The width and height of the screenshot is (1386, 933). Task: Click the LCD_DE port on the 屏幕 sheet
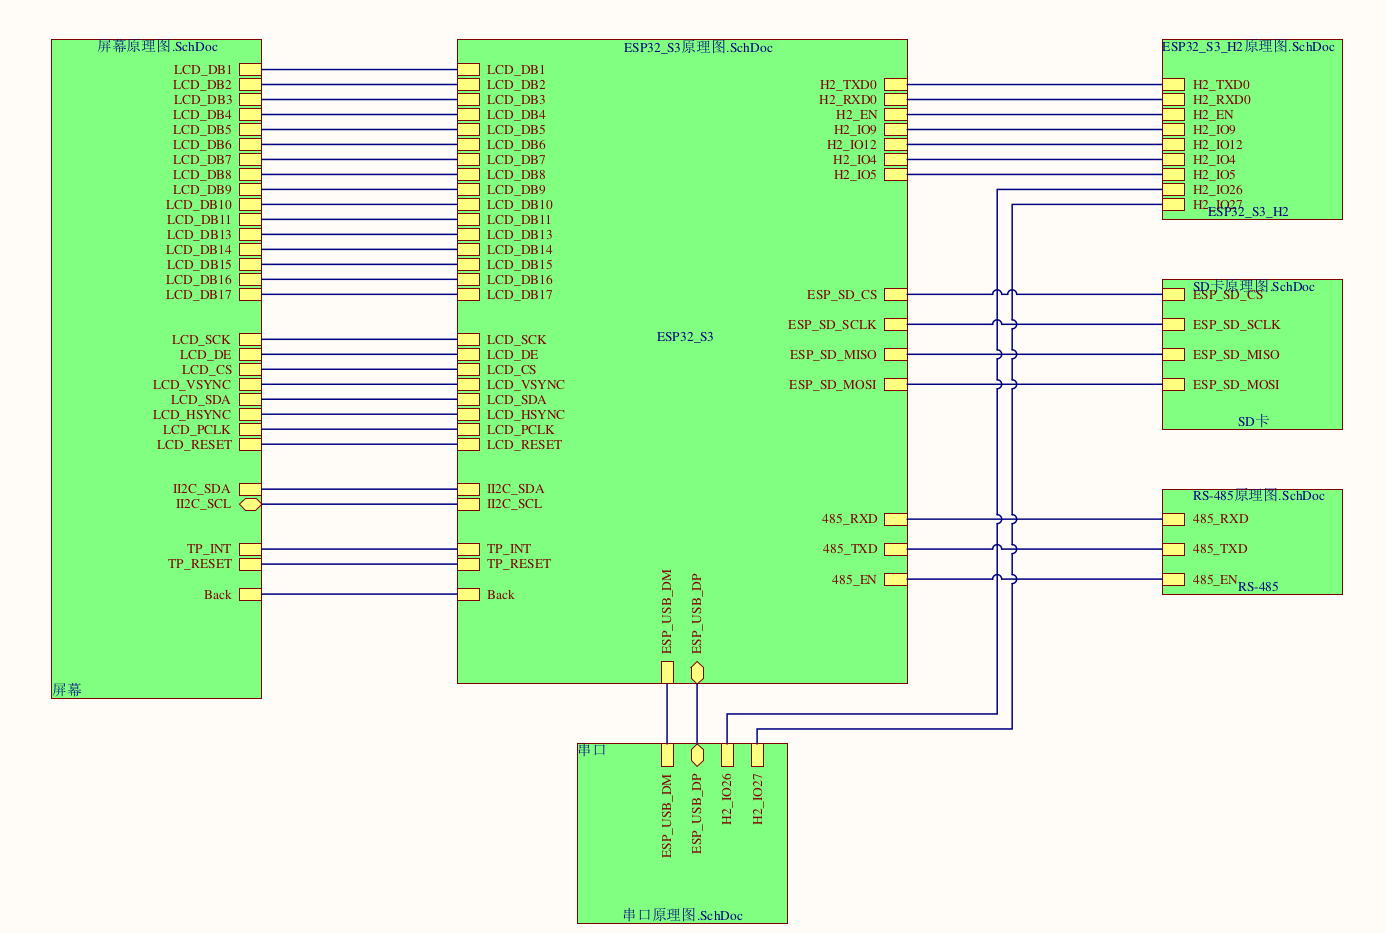[250, 355]
